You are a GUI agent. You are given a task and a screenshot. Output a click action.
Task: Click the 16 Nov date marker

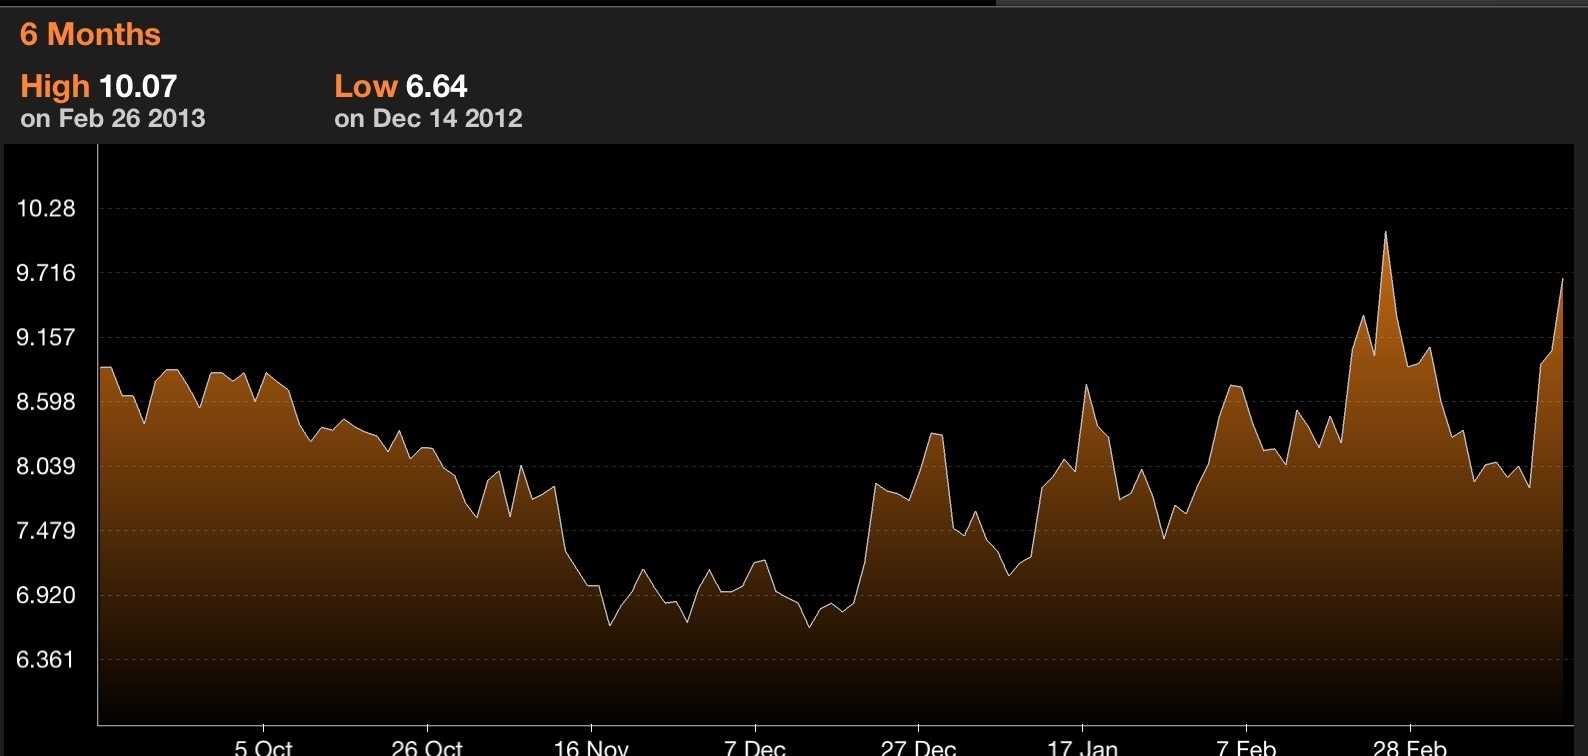[591, 746]
